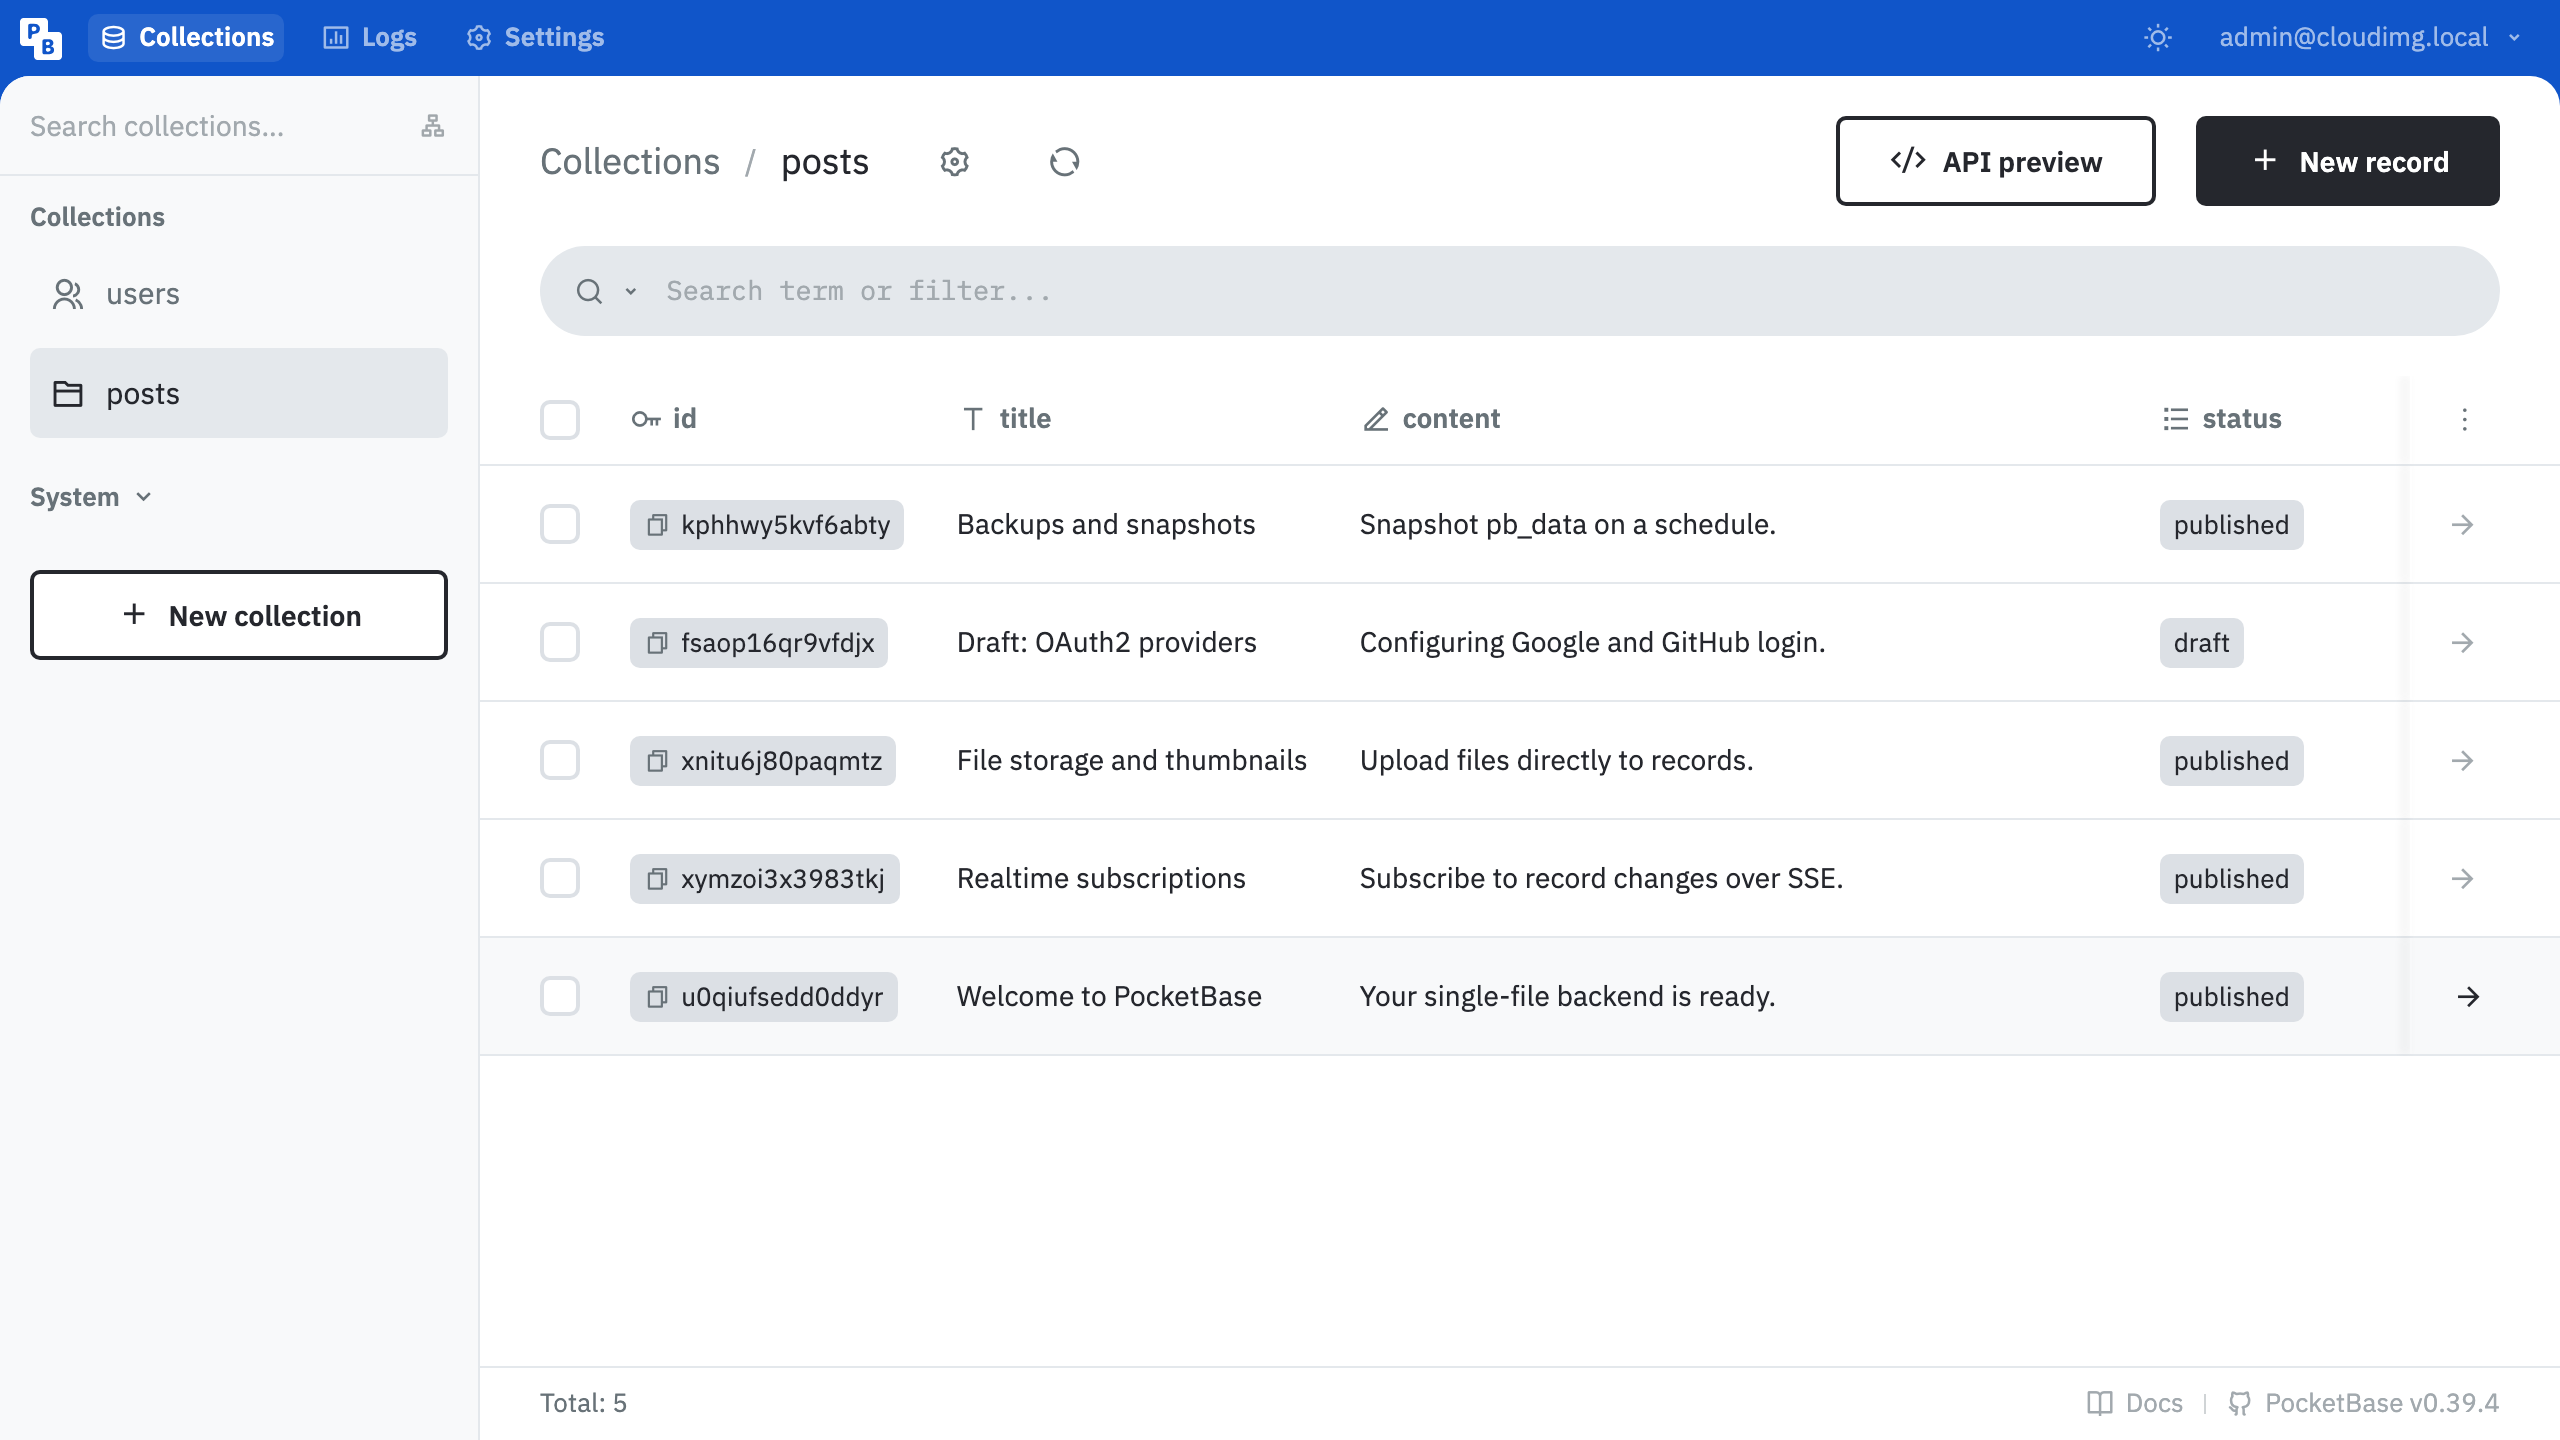
Task: Copy the id u0qiufsedd0ddyr
Action: (657, 997)
